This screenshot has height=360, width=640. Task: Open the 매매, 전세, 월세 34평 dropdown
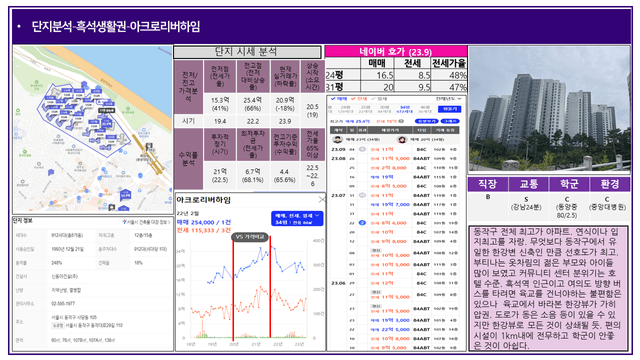[297, 218]
